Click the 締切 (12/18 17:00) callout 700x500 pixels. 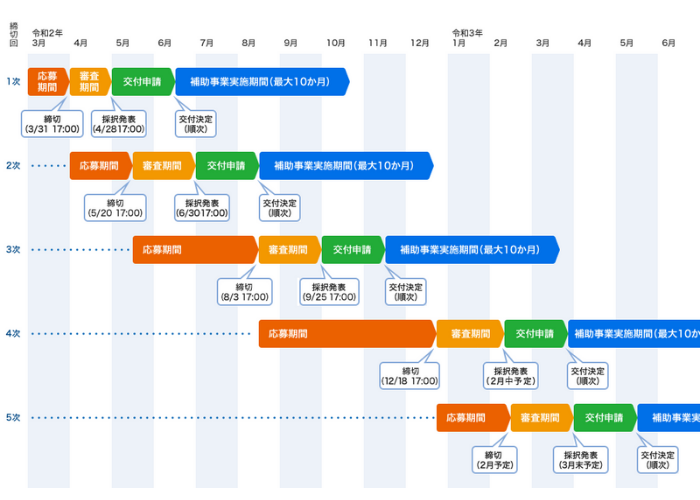(409, 375)
